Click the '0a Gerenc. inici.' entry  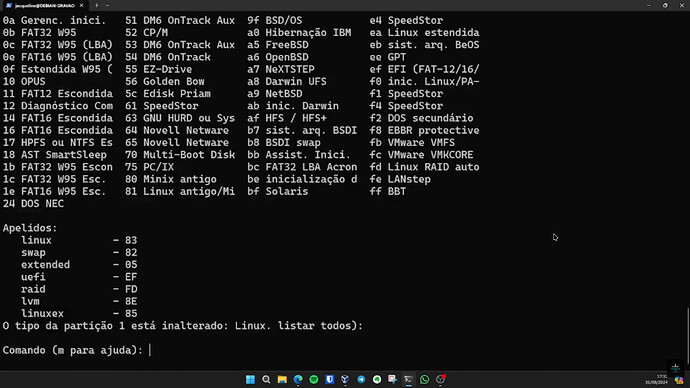pyautogui.click(x=55, y=20)
